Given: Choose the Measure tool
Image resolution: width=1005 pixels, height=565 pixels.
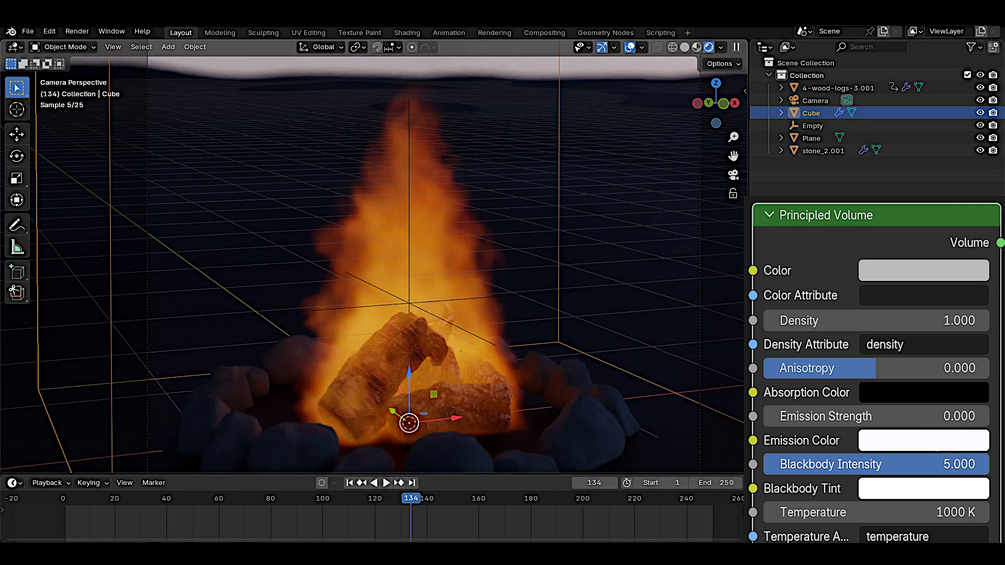Looking at the screenshot, I should point(17,247).
